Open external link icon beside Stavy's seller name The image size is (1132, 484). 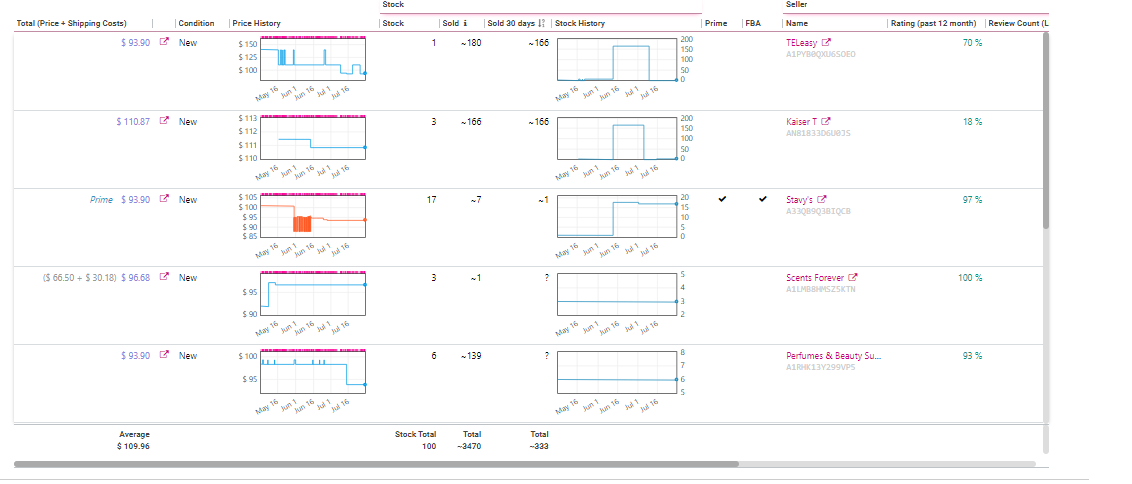pos(822,199)
